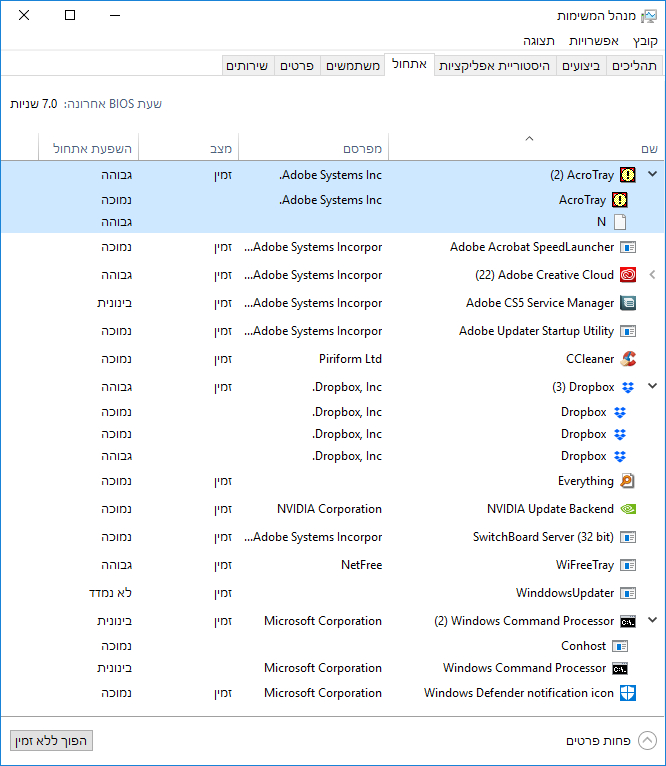
Task: Click the הפוך ללא זמין button
Action: (x=51, y=741)
